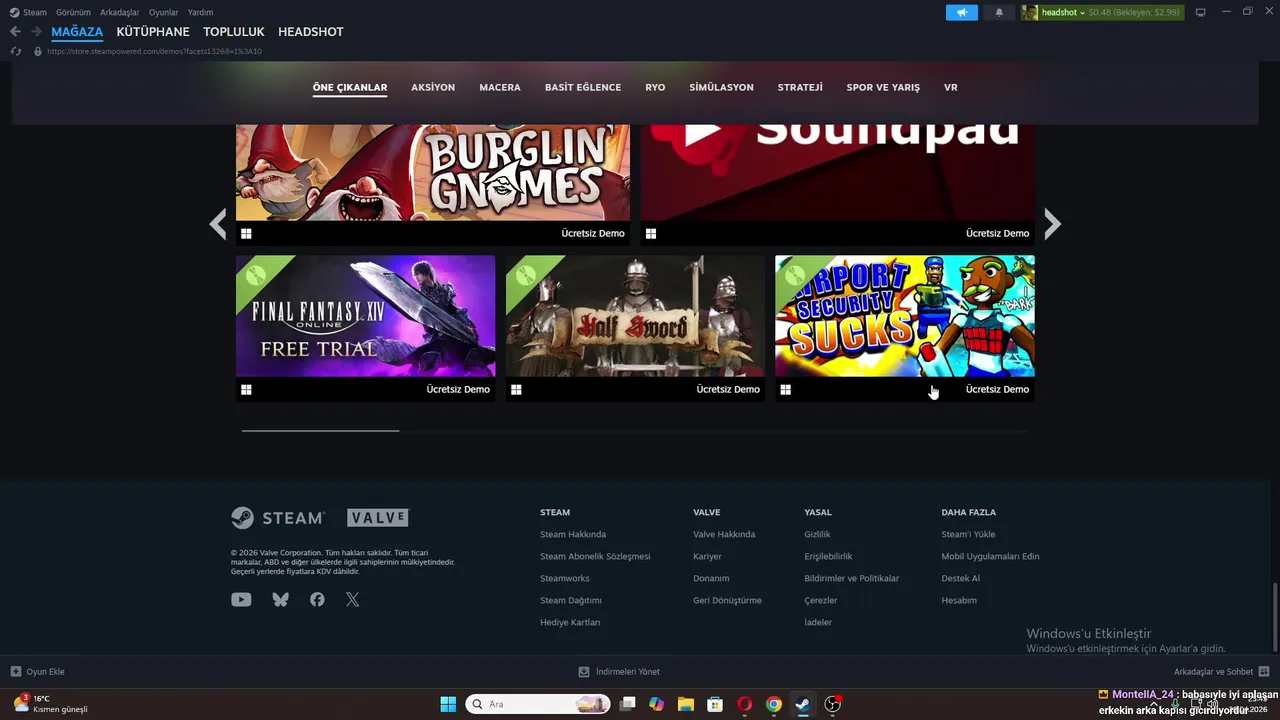Switch to Big Picture mode monitor icon

1201,12
